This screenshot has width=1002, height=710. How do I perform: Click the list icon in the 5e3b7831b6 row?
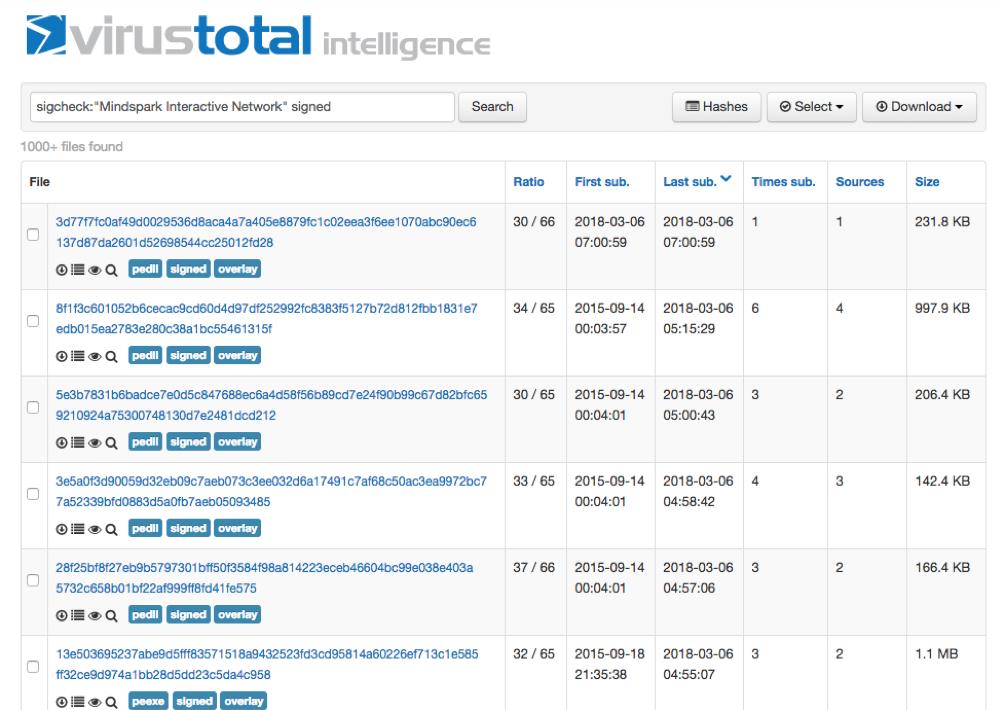click(77, 442)
